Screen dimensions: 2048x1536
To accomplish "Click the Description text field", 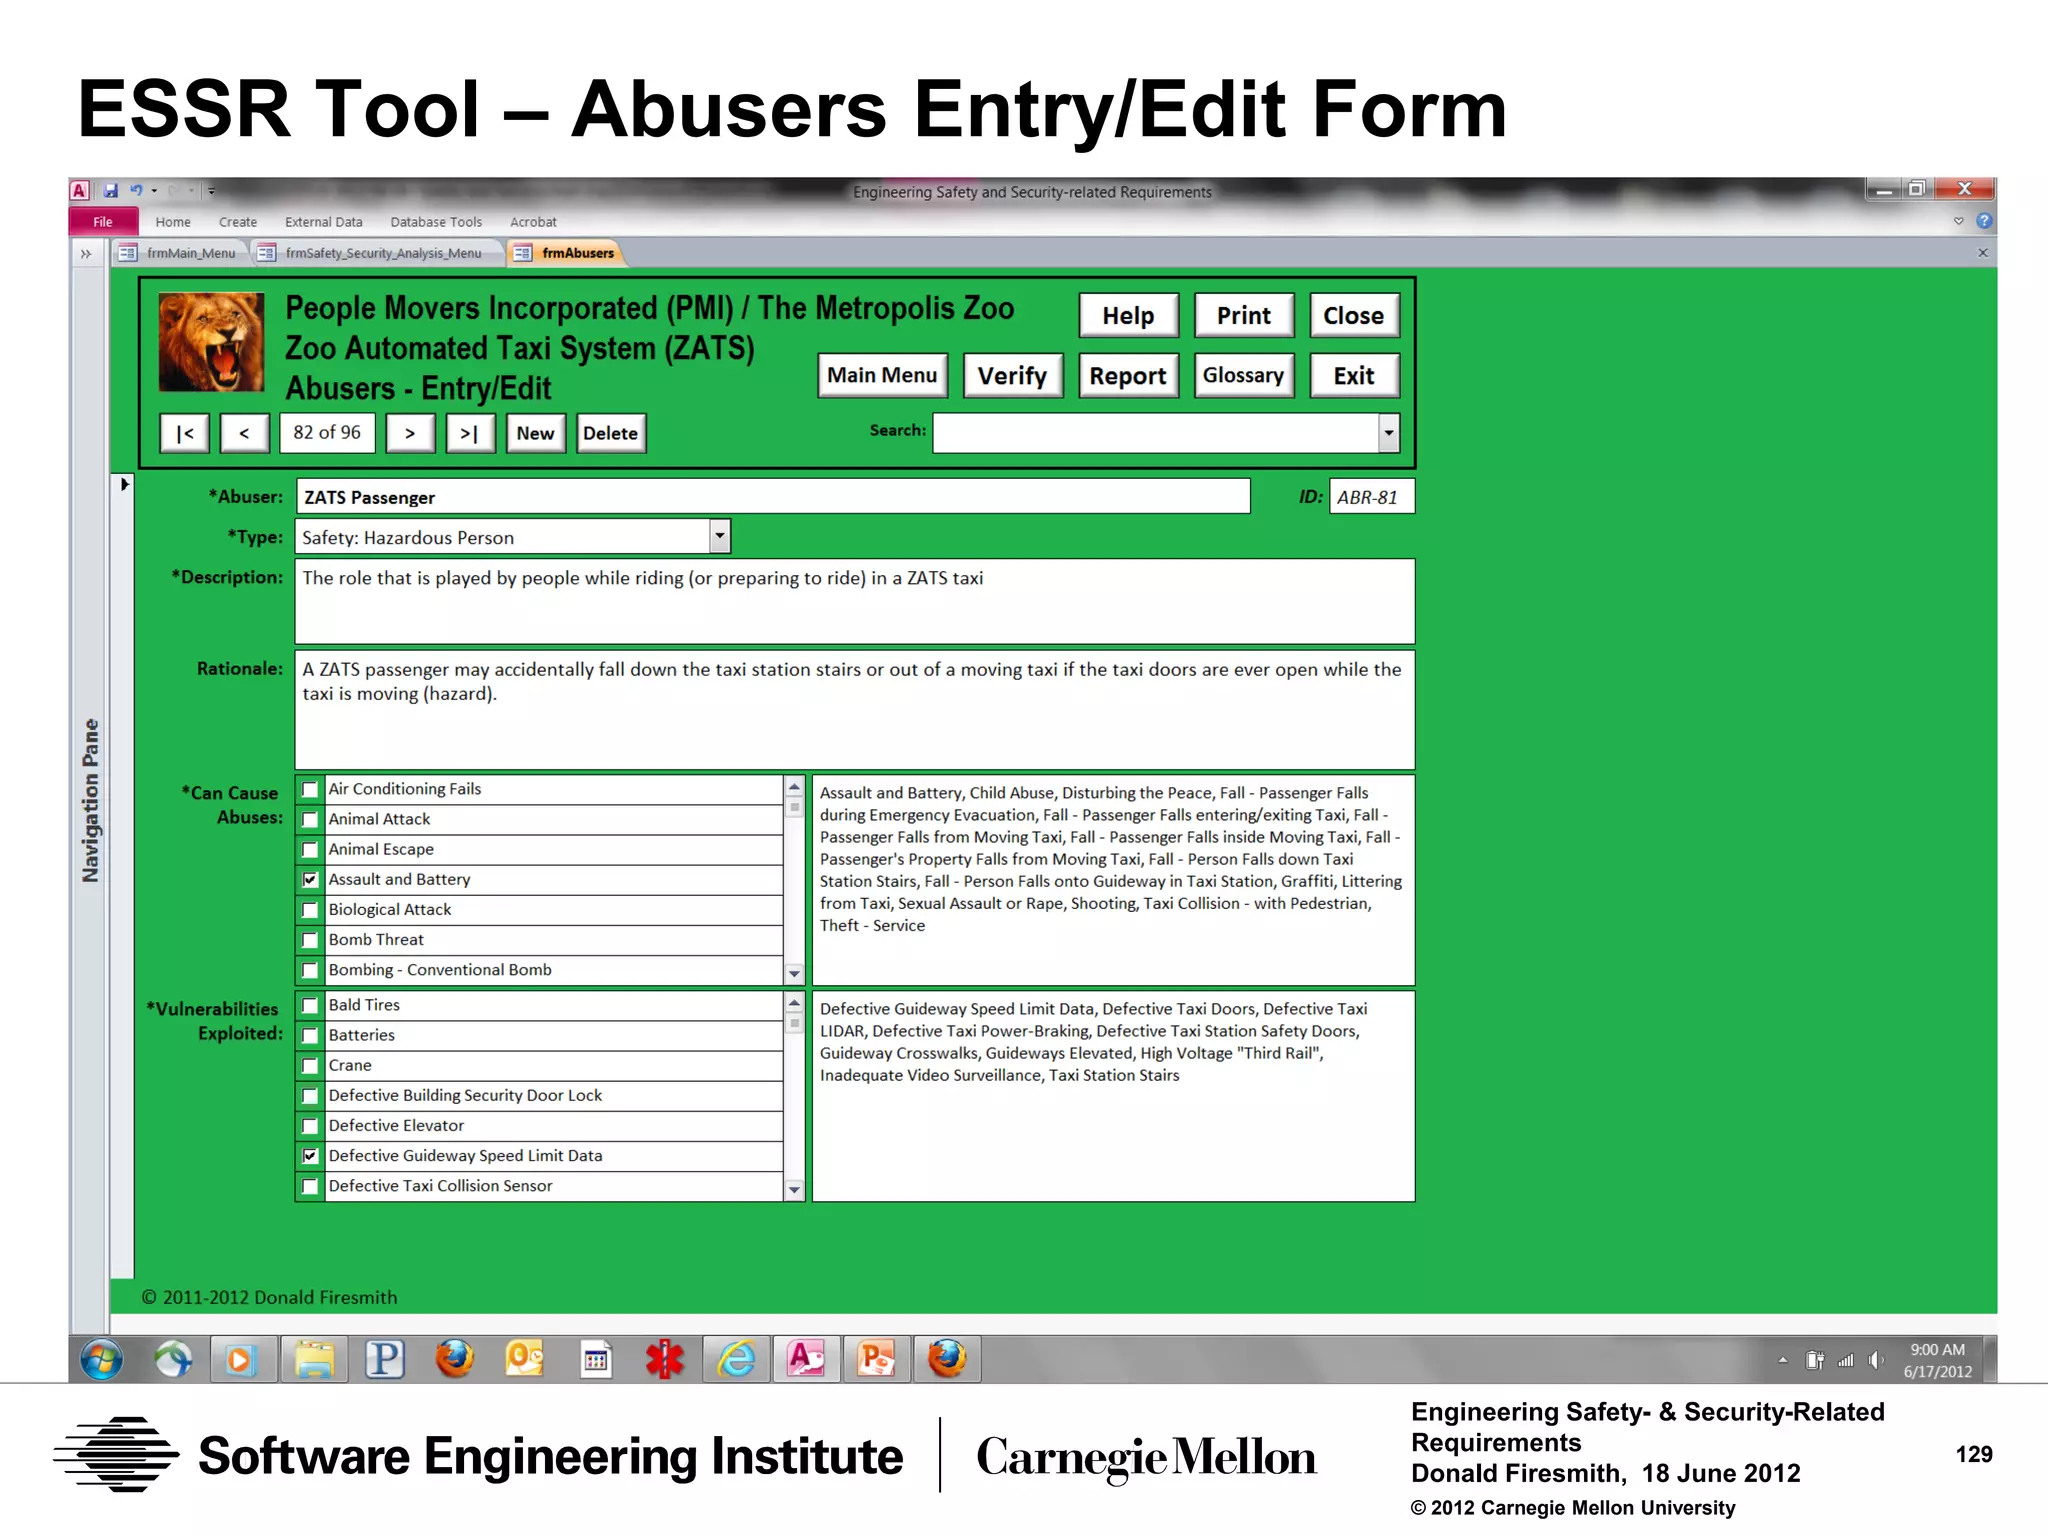I will [855, 601].
